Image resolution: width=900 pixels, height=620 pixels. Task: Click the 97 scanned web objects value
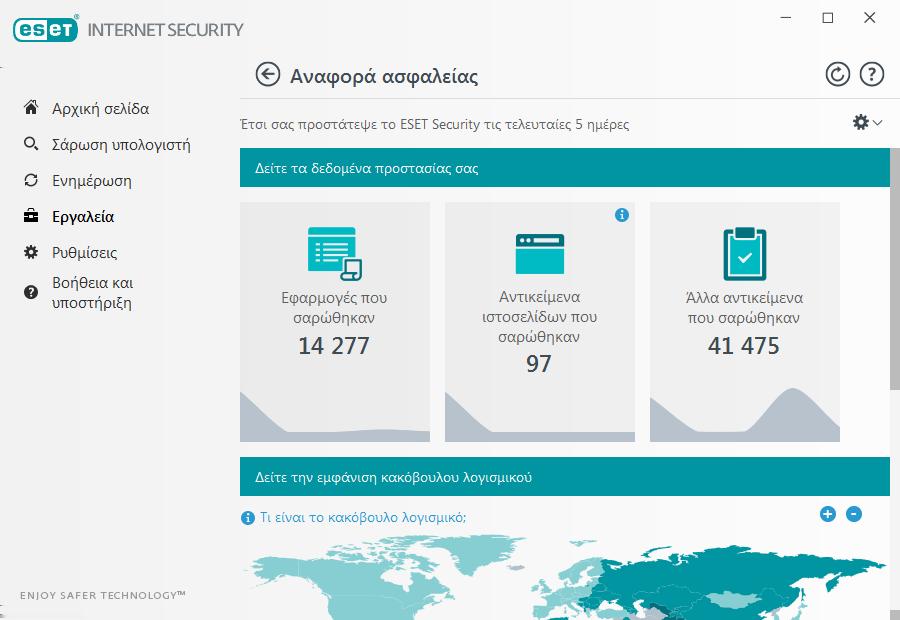[x=538, y=364]
